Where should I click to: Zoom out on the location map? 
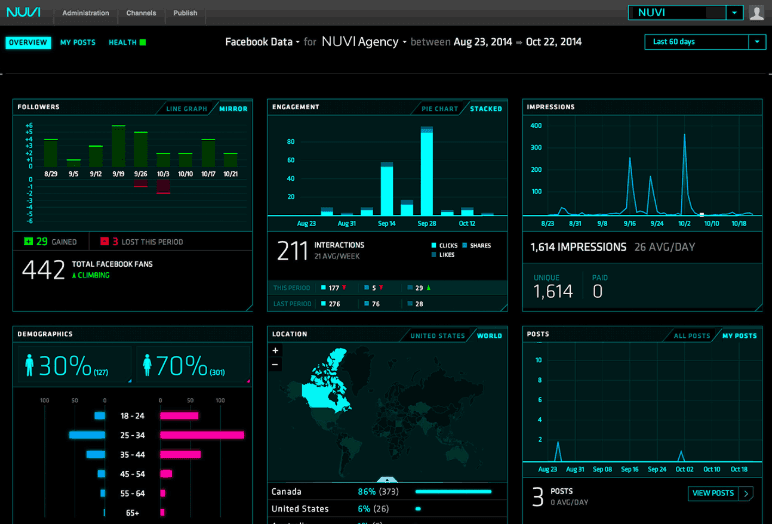pyautogui.click(x=276, y=365)
